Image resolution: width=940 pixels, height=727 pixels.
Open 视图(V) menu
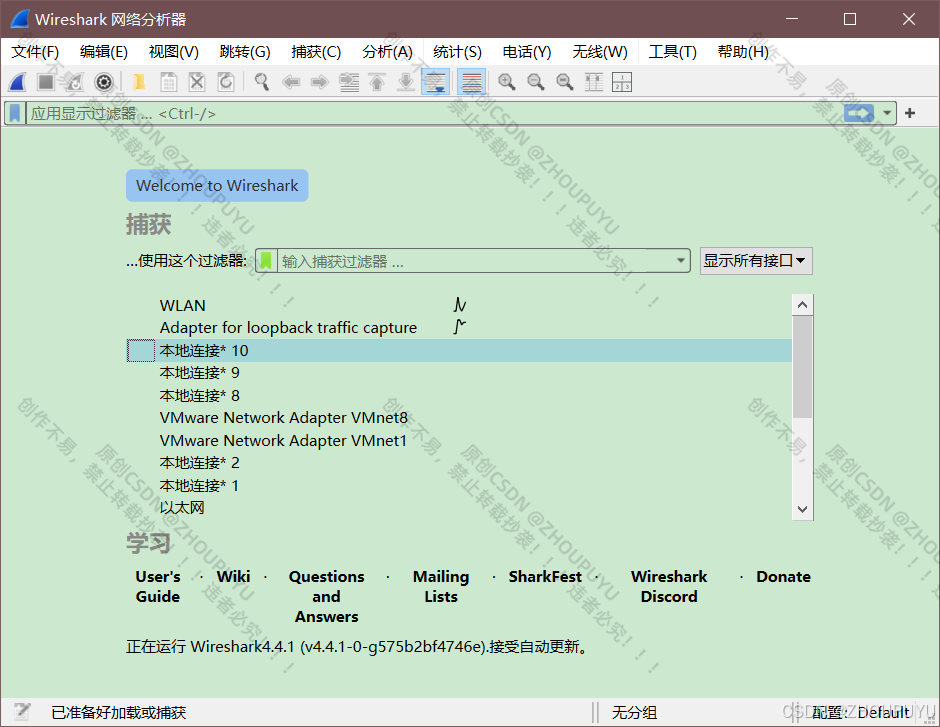[174, 52]
